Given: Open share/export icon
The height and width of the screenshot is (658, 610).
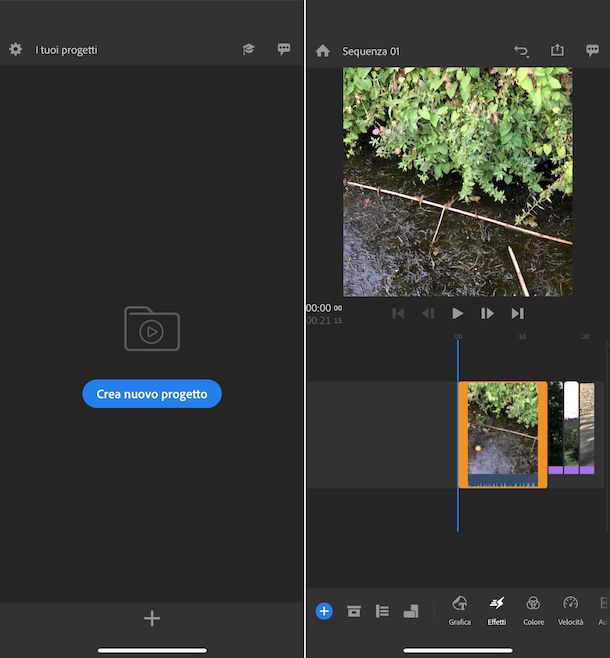Looking at the screenshot, I should pos(557,50).
